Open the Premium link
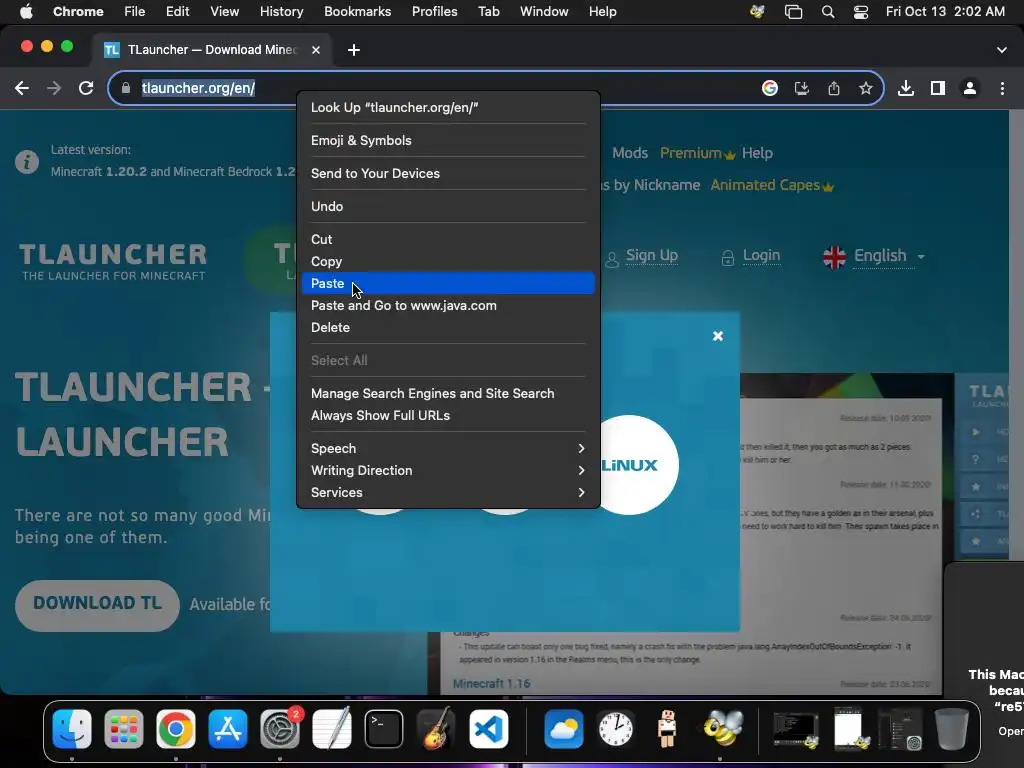The image size is (1024, 768). tap(697, 153)
